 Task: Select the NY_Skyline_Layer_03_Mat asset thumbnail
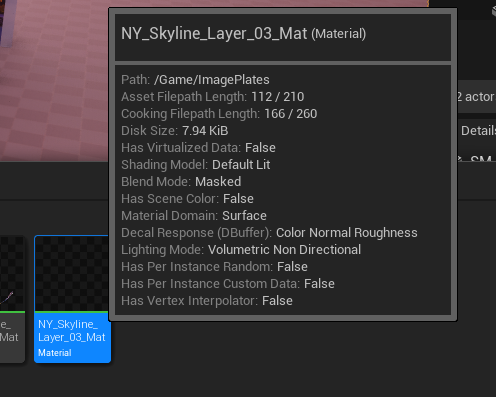71,273
